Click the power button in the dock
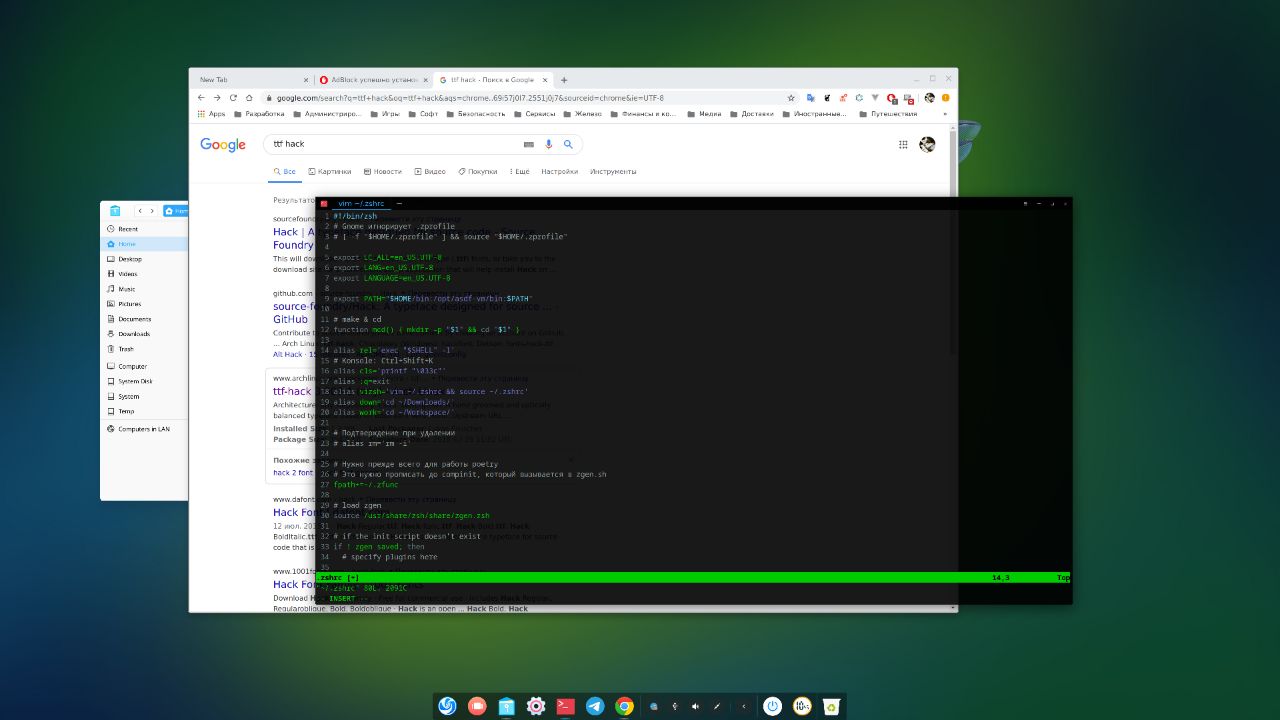Viewport: 1280px width, 720px height. 772,706
